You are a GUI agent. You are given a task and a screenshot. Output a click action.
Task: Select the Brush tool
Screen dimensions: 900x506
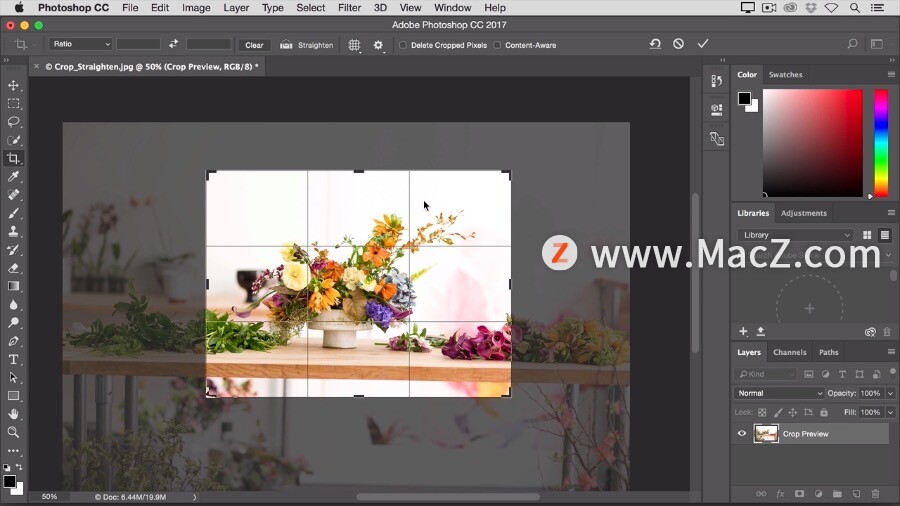[x=13, y=213]
